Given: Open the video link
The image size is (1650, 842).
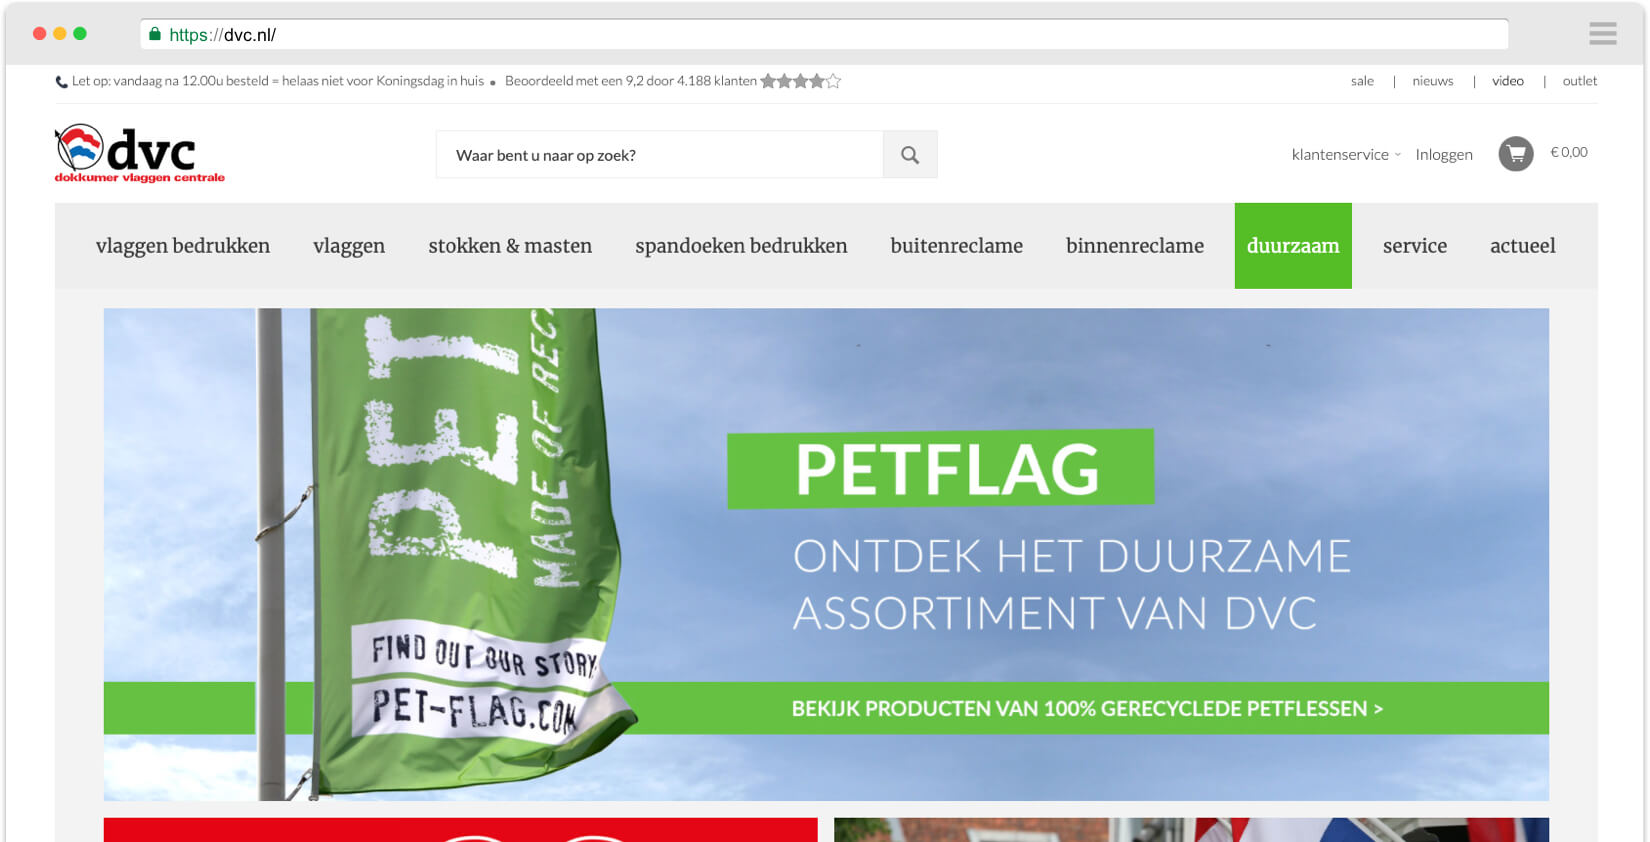Looking at the screenshot, I should [x=1508, y=81].
